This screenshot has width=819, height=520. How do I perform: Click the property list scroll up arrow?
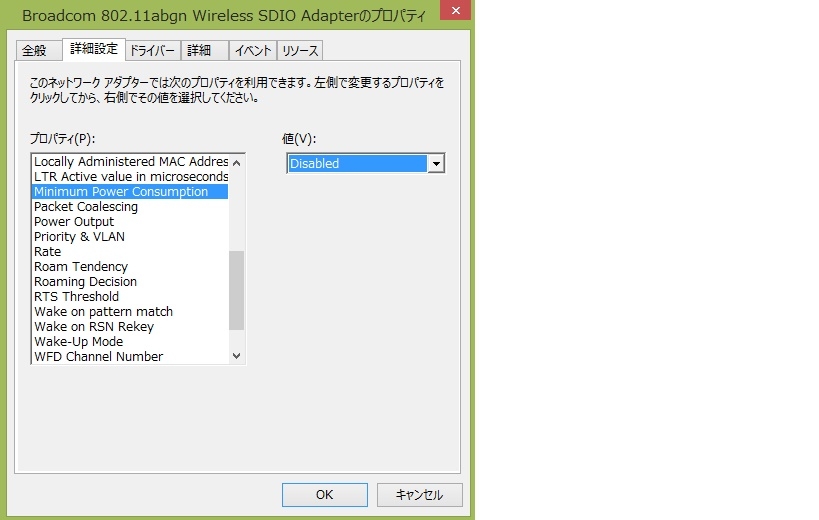tap(237, 162)
